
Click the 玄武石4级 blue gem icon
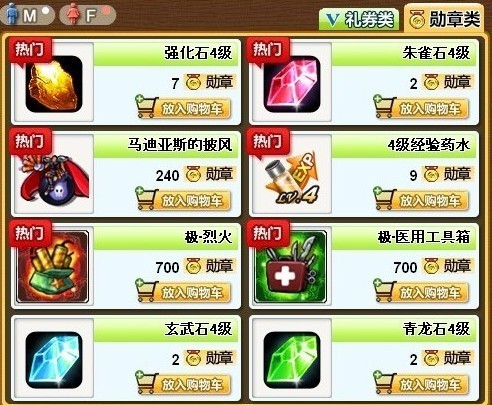pyautogui.click(x=54, y=360)
